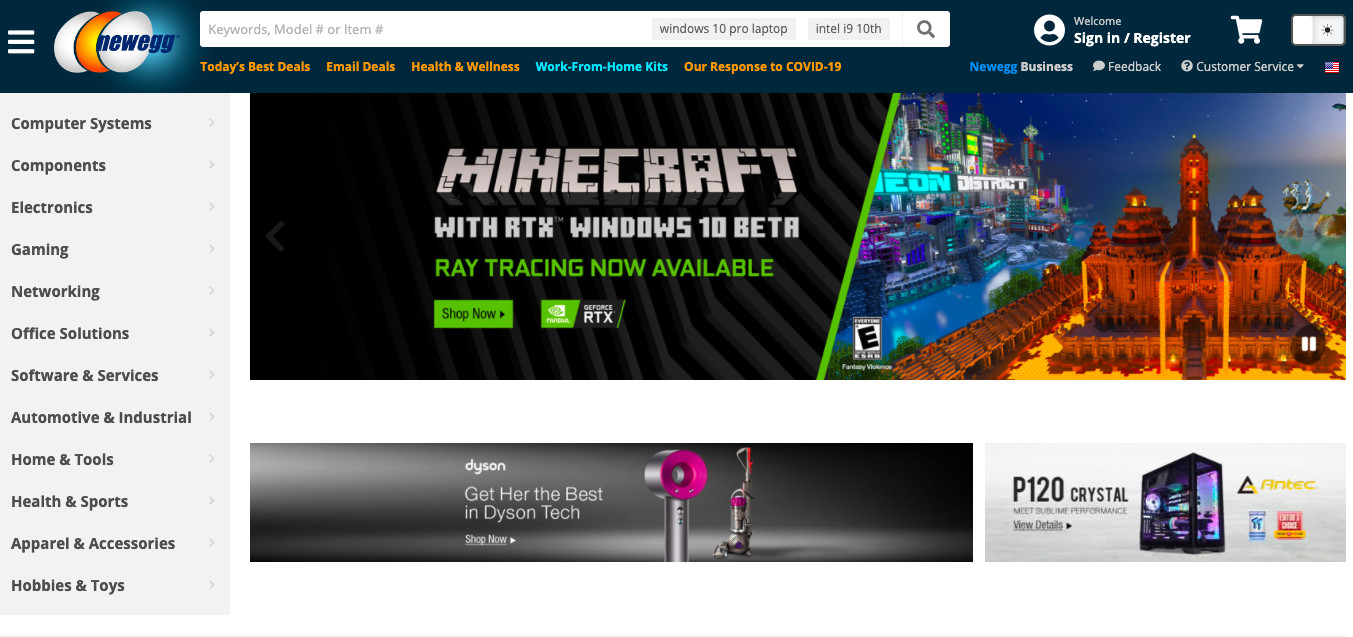Open Health & Wellness link
Image resolution: width=1353 pixels, height=637 pixels.
click(465, 66)
